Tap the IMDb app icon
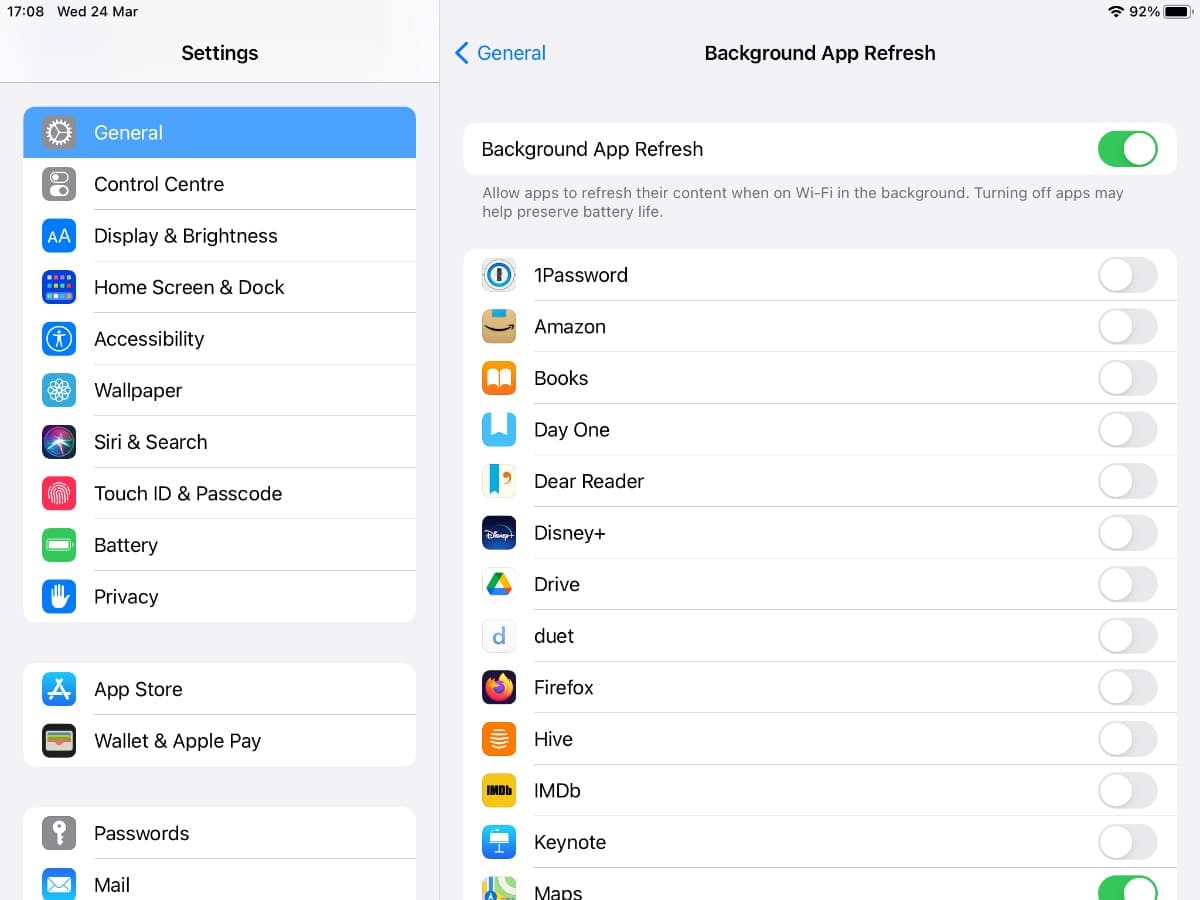The image size is (1200, 900). pos(499,791)
